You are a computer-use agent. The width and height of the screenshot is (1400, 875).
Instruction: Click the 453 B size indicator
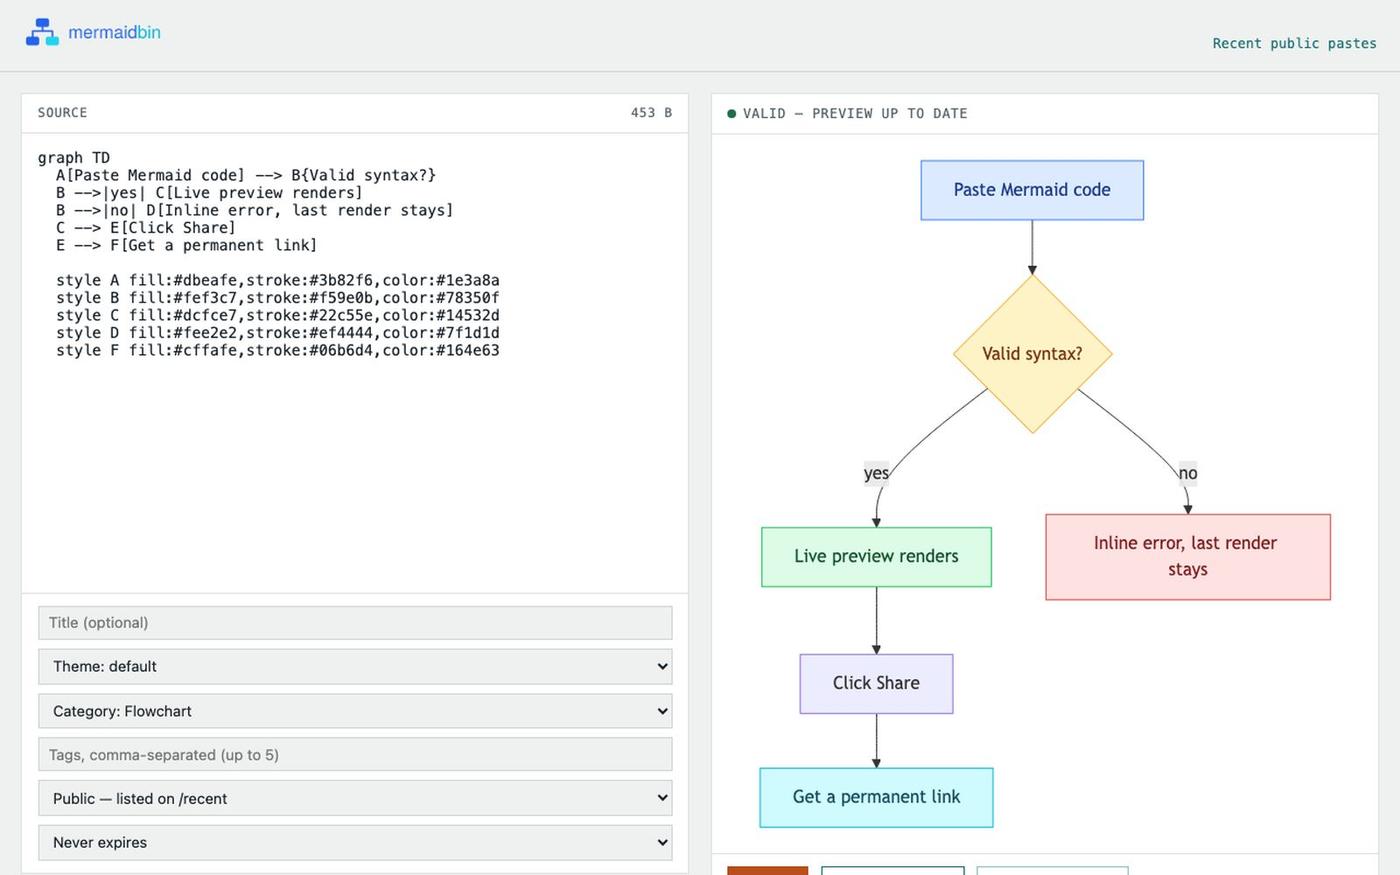[x=651, y=113]
